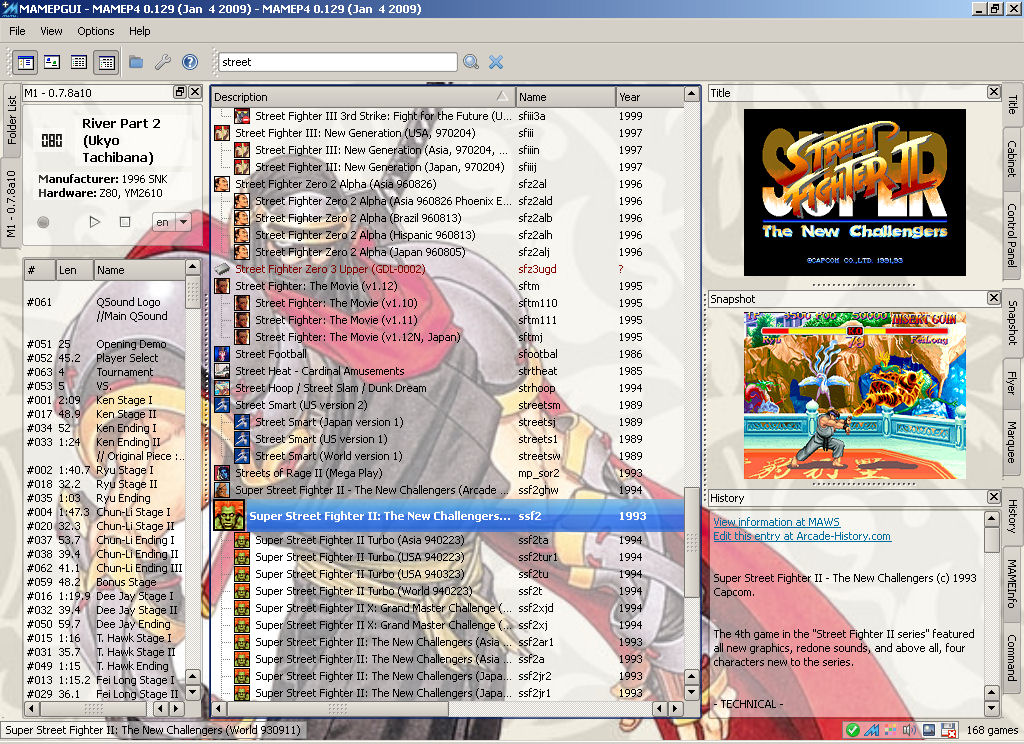Click the Super Street Fighter II title screen image
Image resolution: width=1024 pixels, height=744 pixels.
click(x=855, y=193)
